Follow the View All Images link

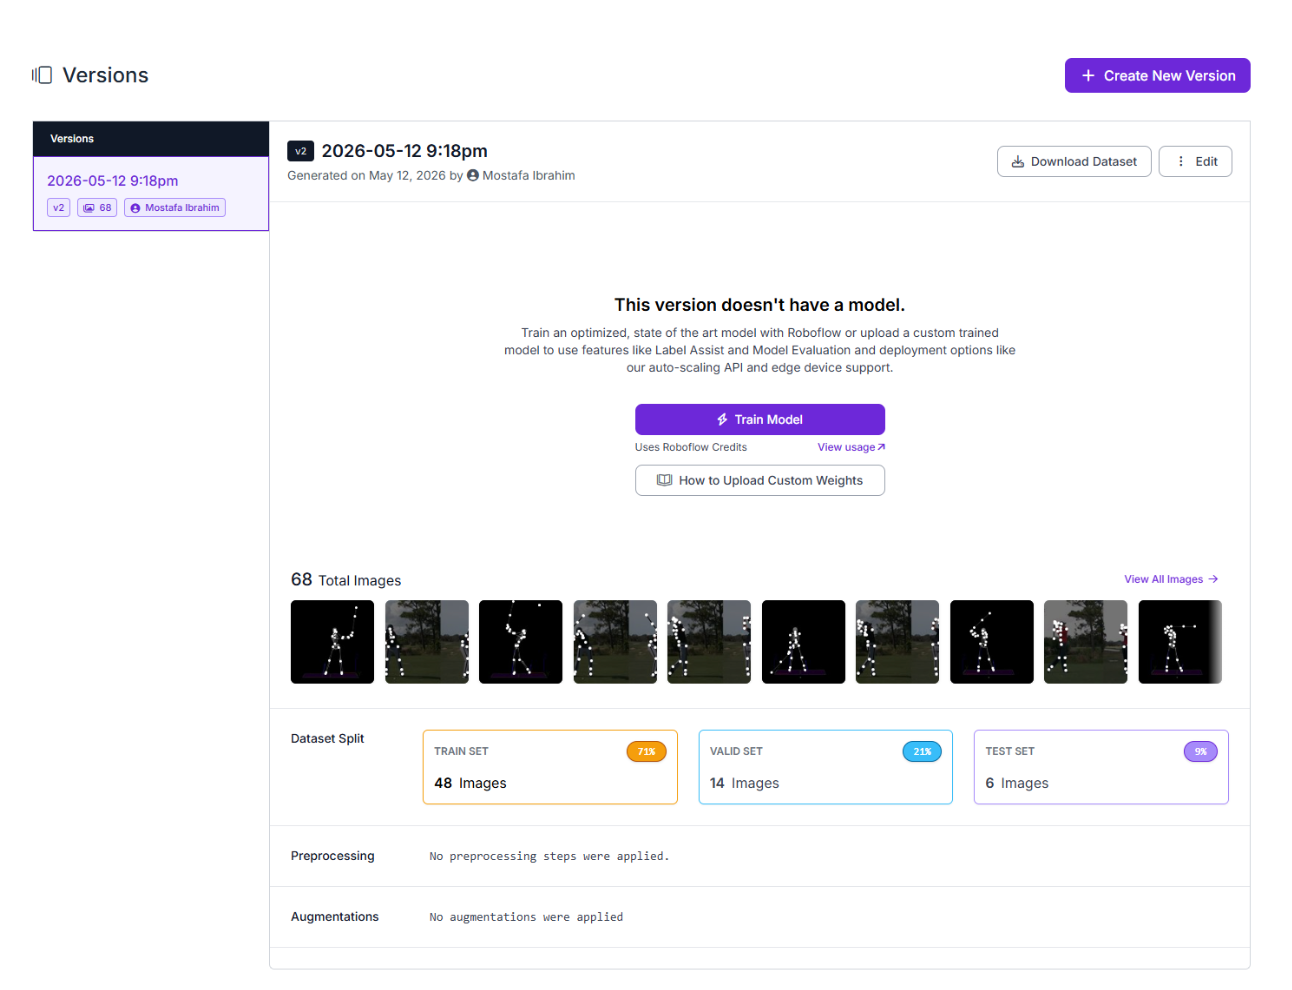pos(1171,579)
